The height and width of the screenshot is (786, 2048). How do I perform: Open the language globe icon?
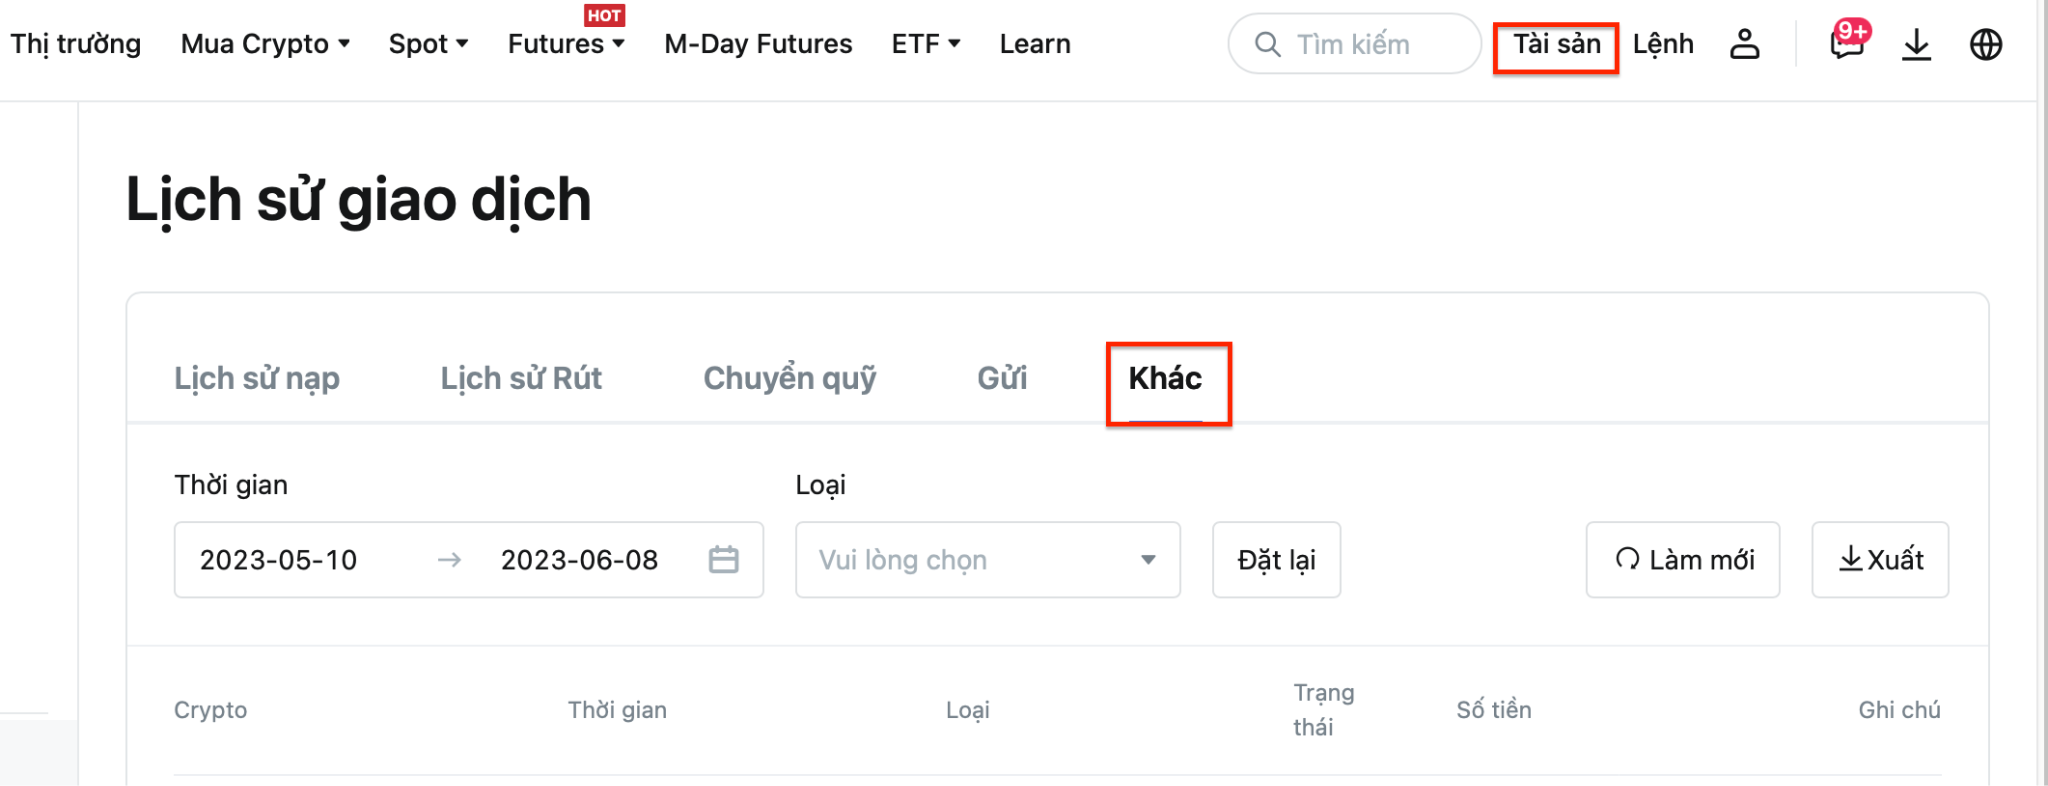point(1985,44)
